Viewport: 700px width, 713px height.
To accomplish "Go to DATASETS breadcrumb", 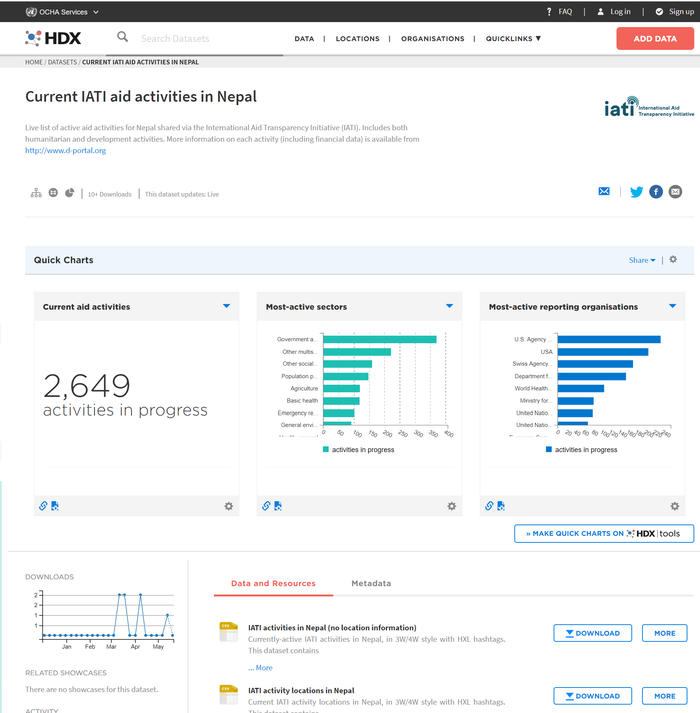I will tap(62, 62).
